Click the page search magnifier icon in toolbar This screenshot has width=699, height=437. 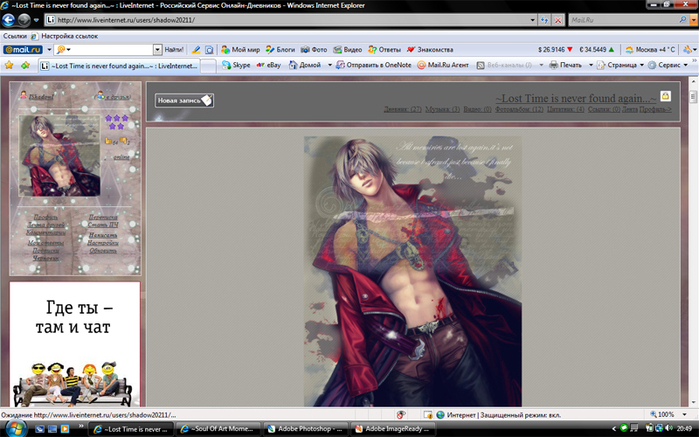pyautogui.click(x=209, y=50)
